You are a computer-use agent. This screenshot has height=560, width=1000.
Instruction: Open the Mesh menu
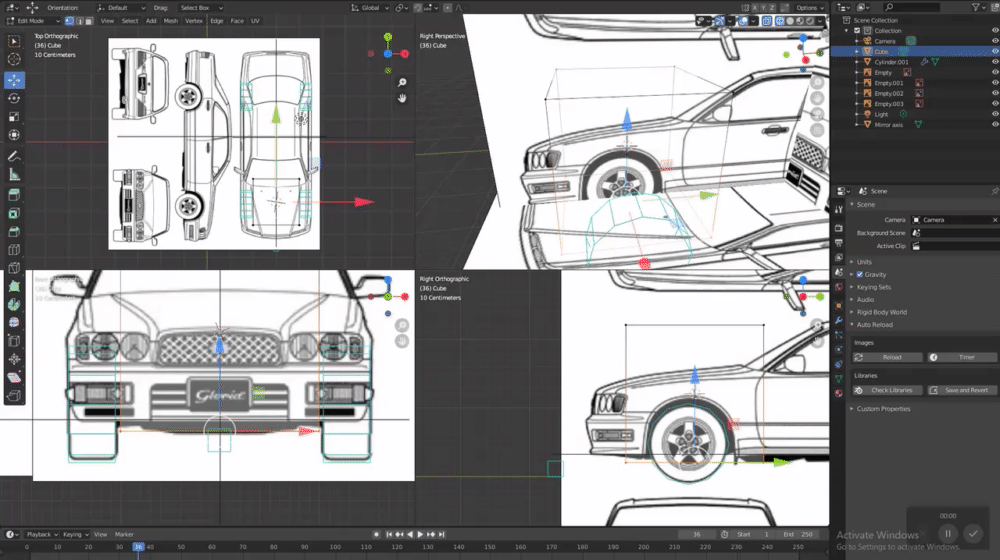[169, 20]
